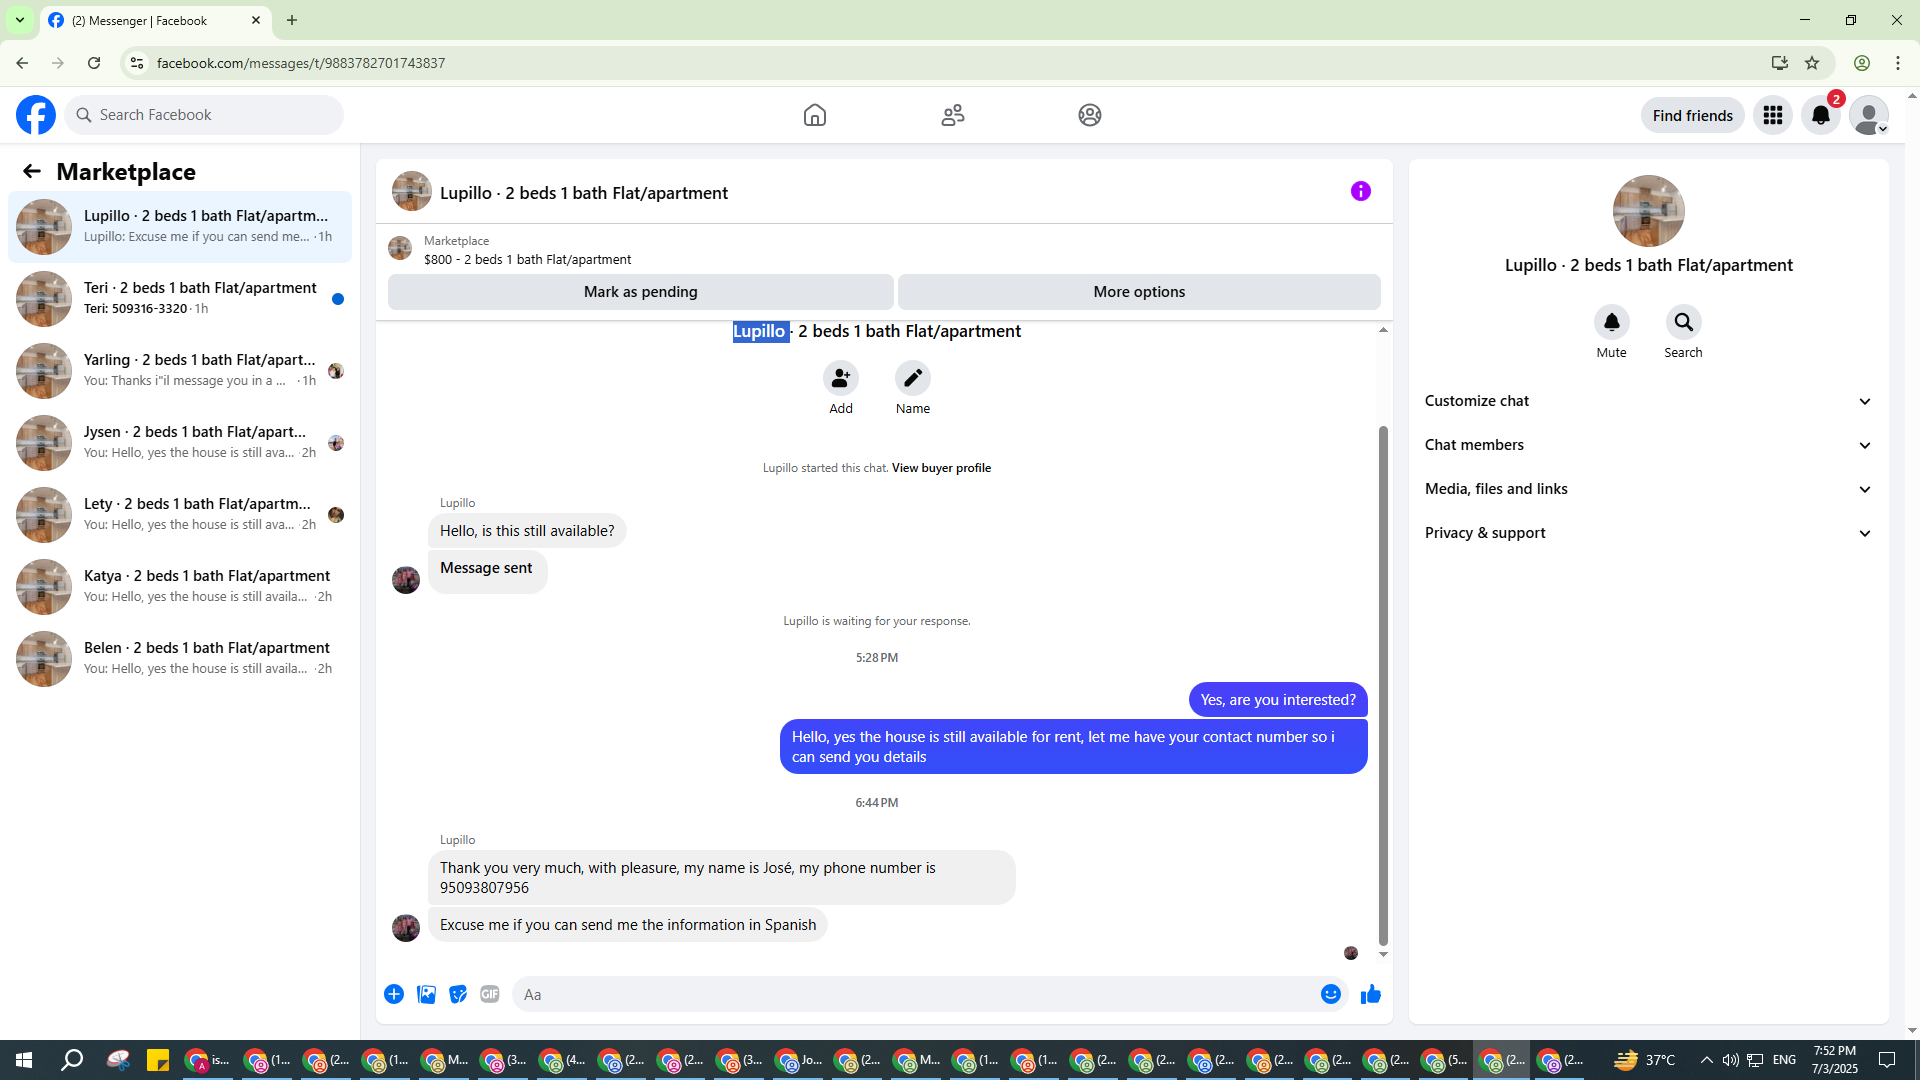Expand Privacy & support section
This screenshot has height=1080, width=1920.
[1647, 533]
